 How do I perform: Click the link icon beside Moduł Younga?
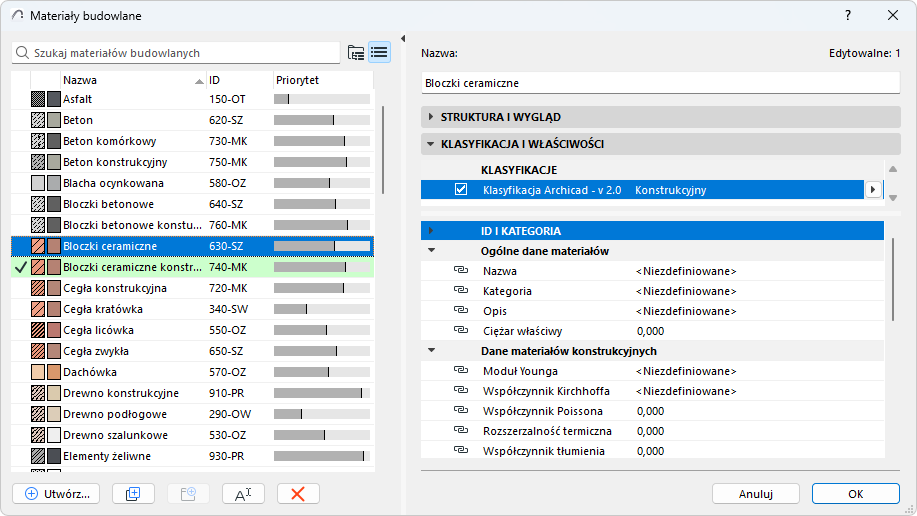[461, 371]
